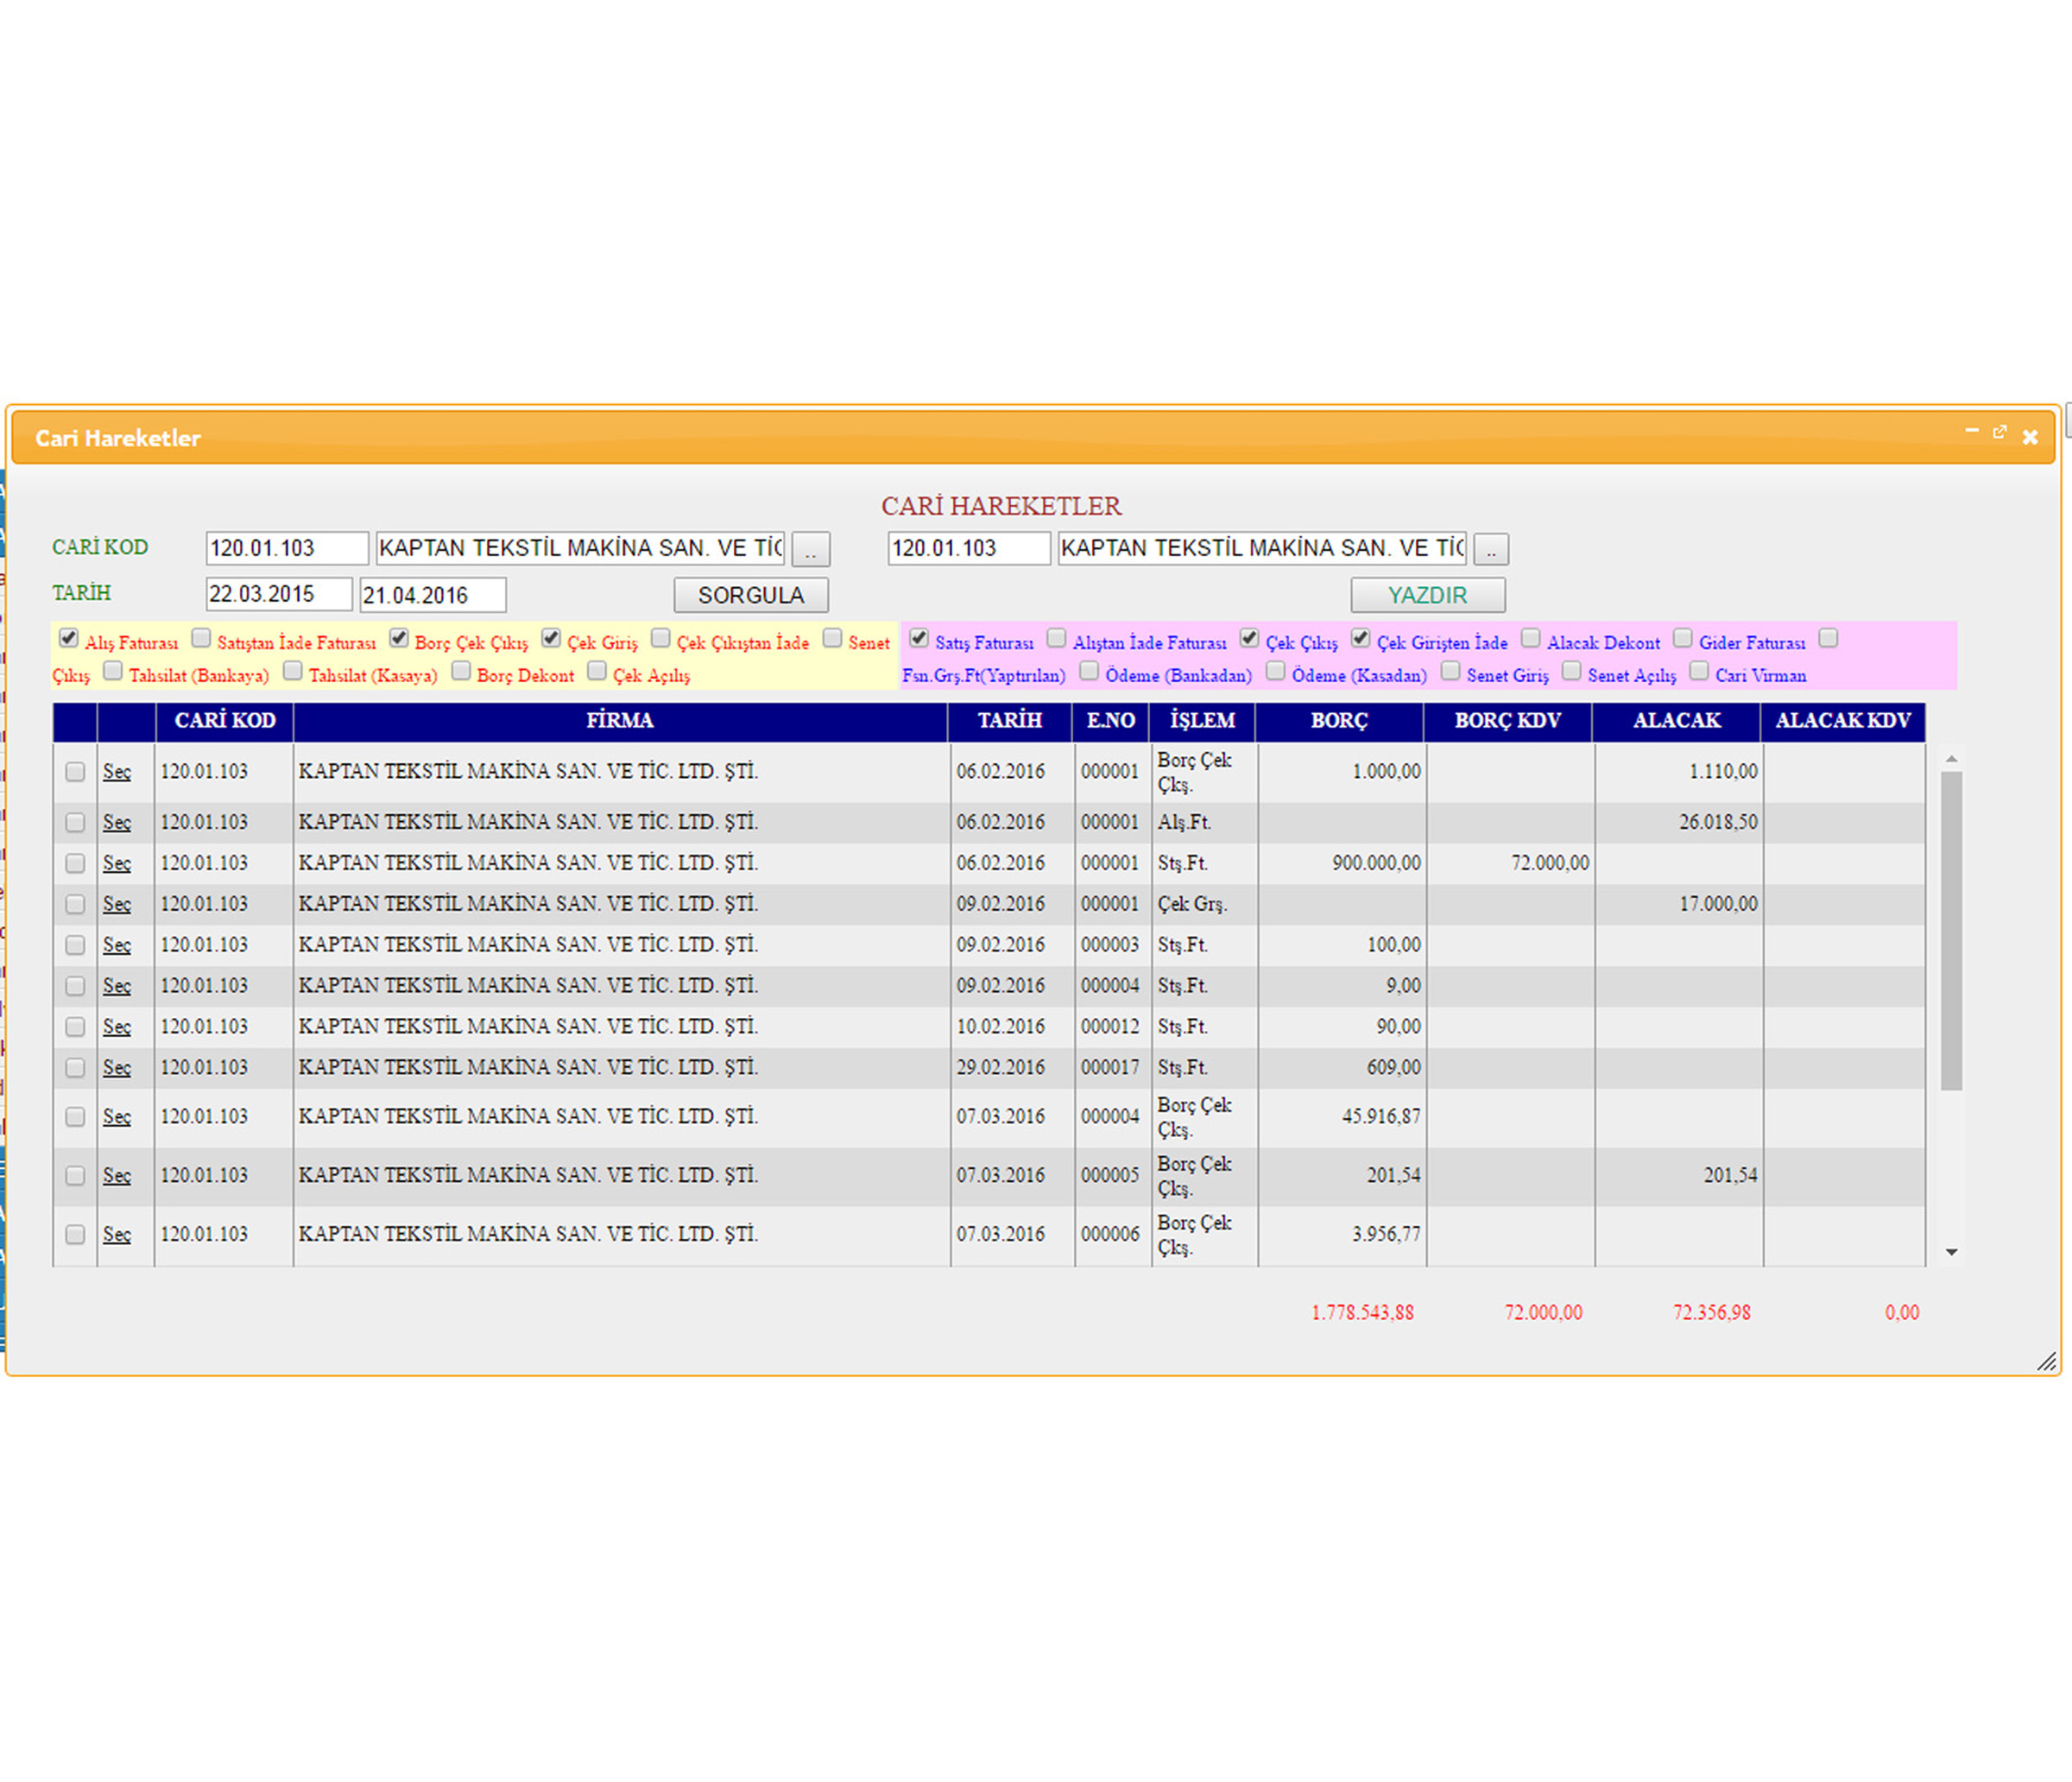
Task: Edit the start date field 22.03.2015
Action: [279, 594]
